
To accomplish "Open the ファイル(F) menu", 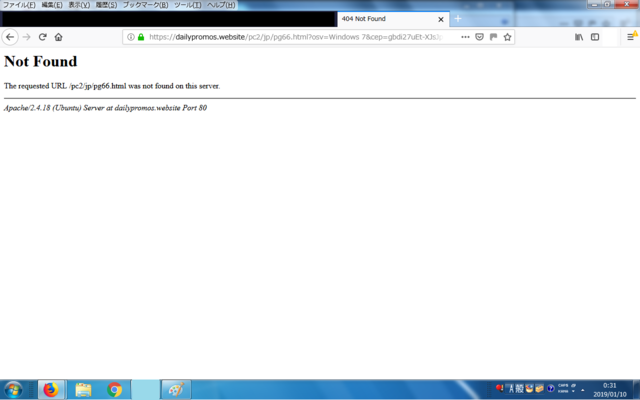I will point(19,5).
